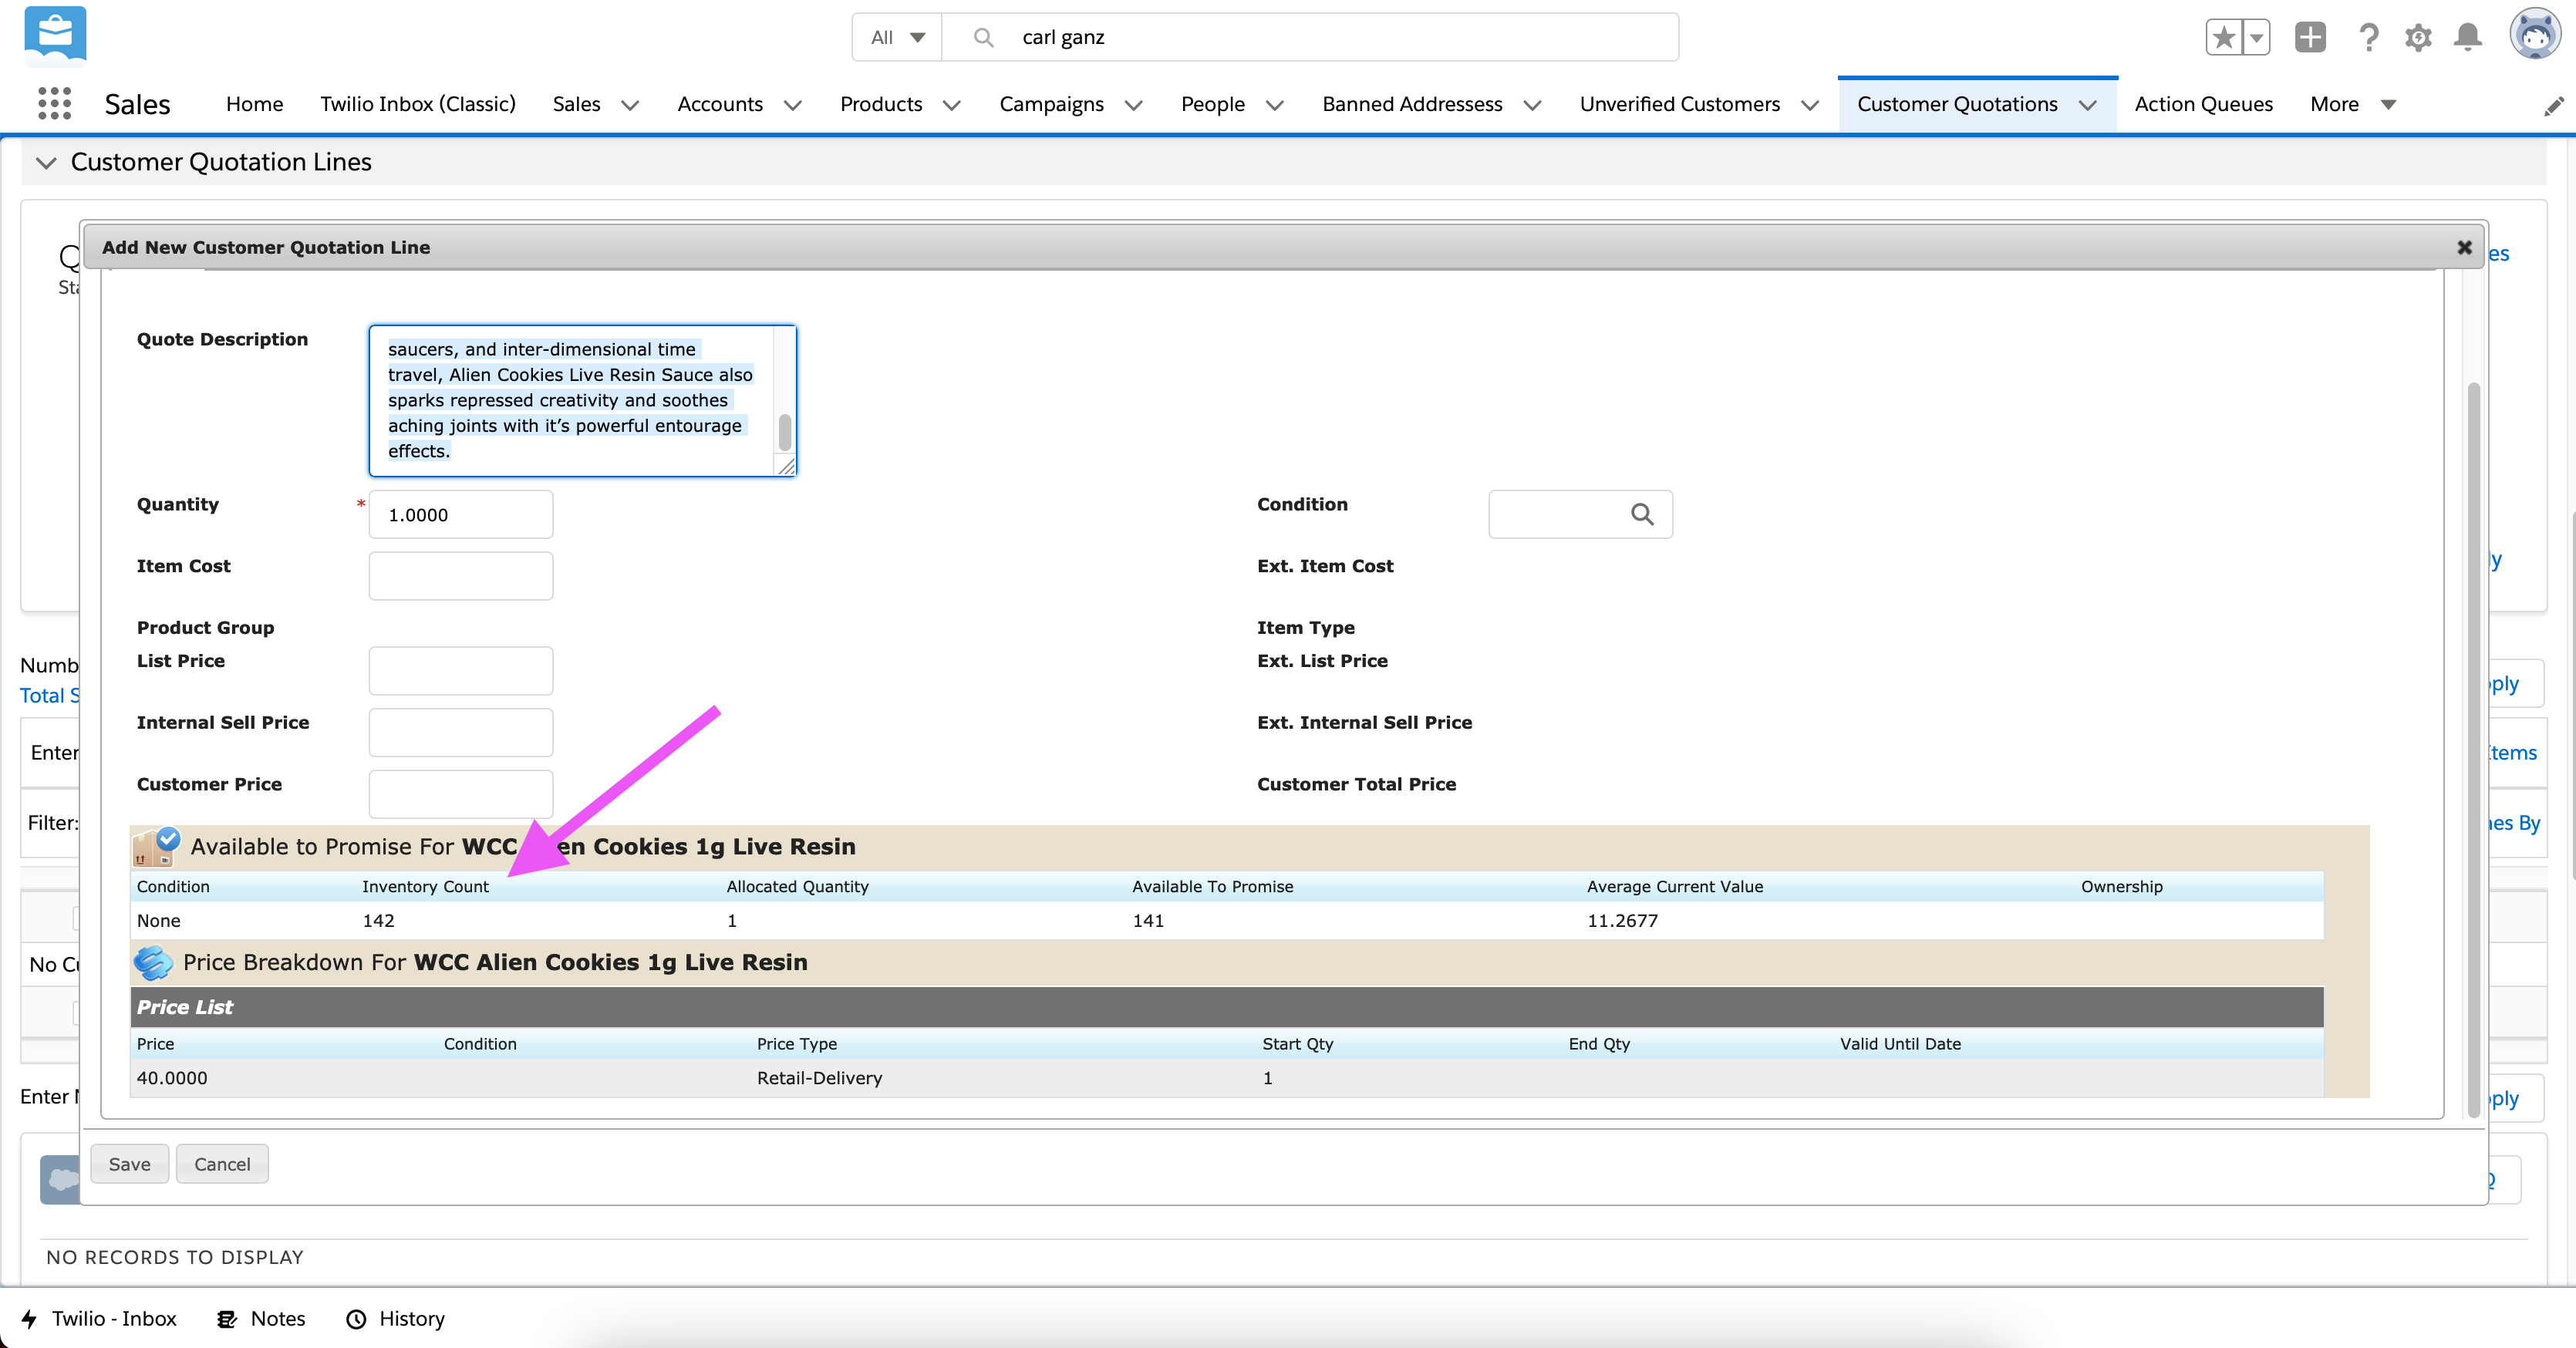Close the Add New Customer Quotation Line dialog
This screenshot has height=1348, width=2576.
coord(2464,247)
